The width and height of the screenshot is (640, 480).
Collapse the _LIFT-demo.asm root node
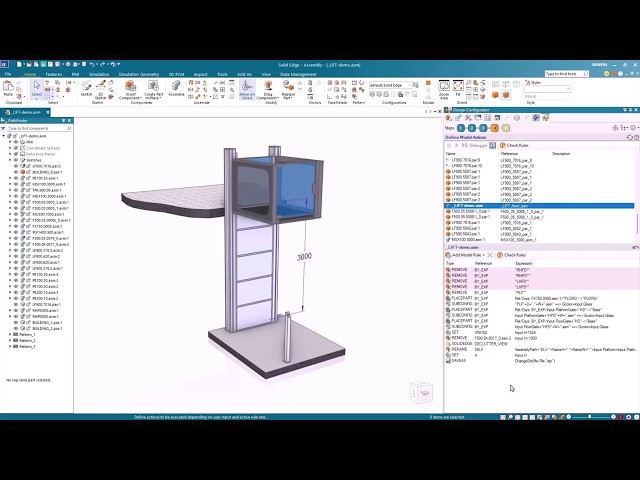pos(4,136)
